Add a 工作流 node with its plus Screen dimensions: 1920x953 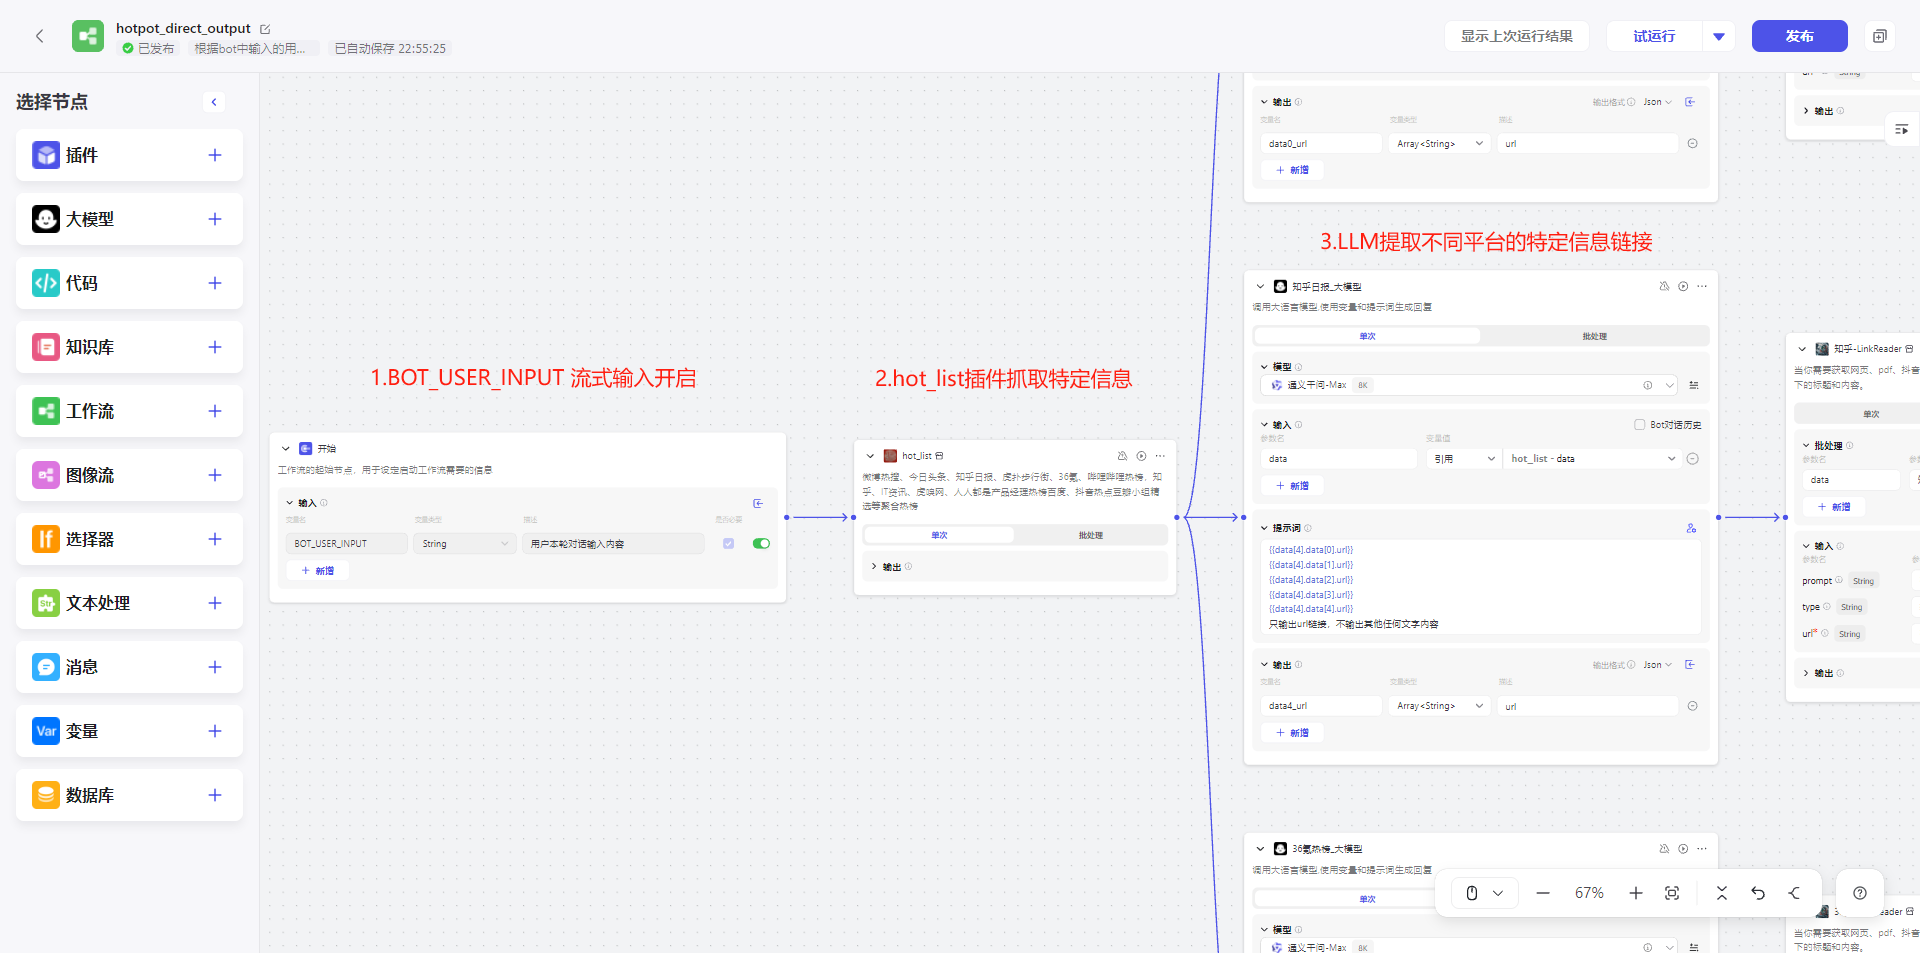215,411
